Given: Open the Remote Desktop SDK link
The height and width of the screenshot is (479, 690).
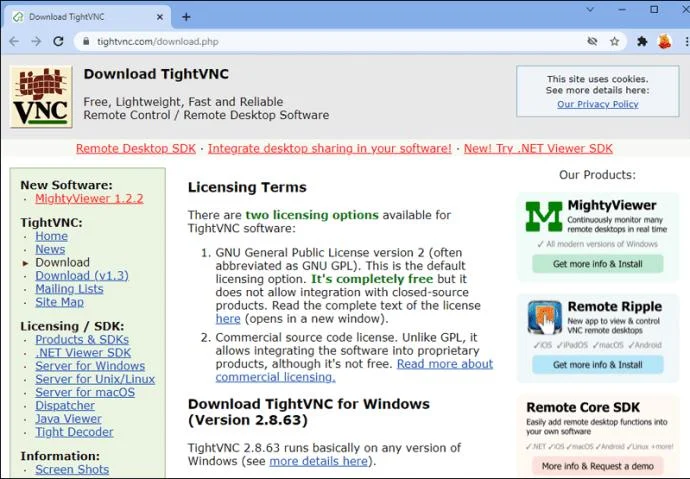Looking at the screenshot, I should 136,149.
